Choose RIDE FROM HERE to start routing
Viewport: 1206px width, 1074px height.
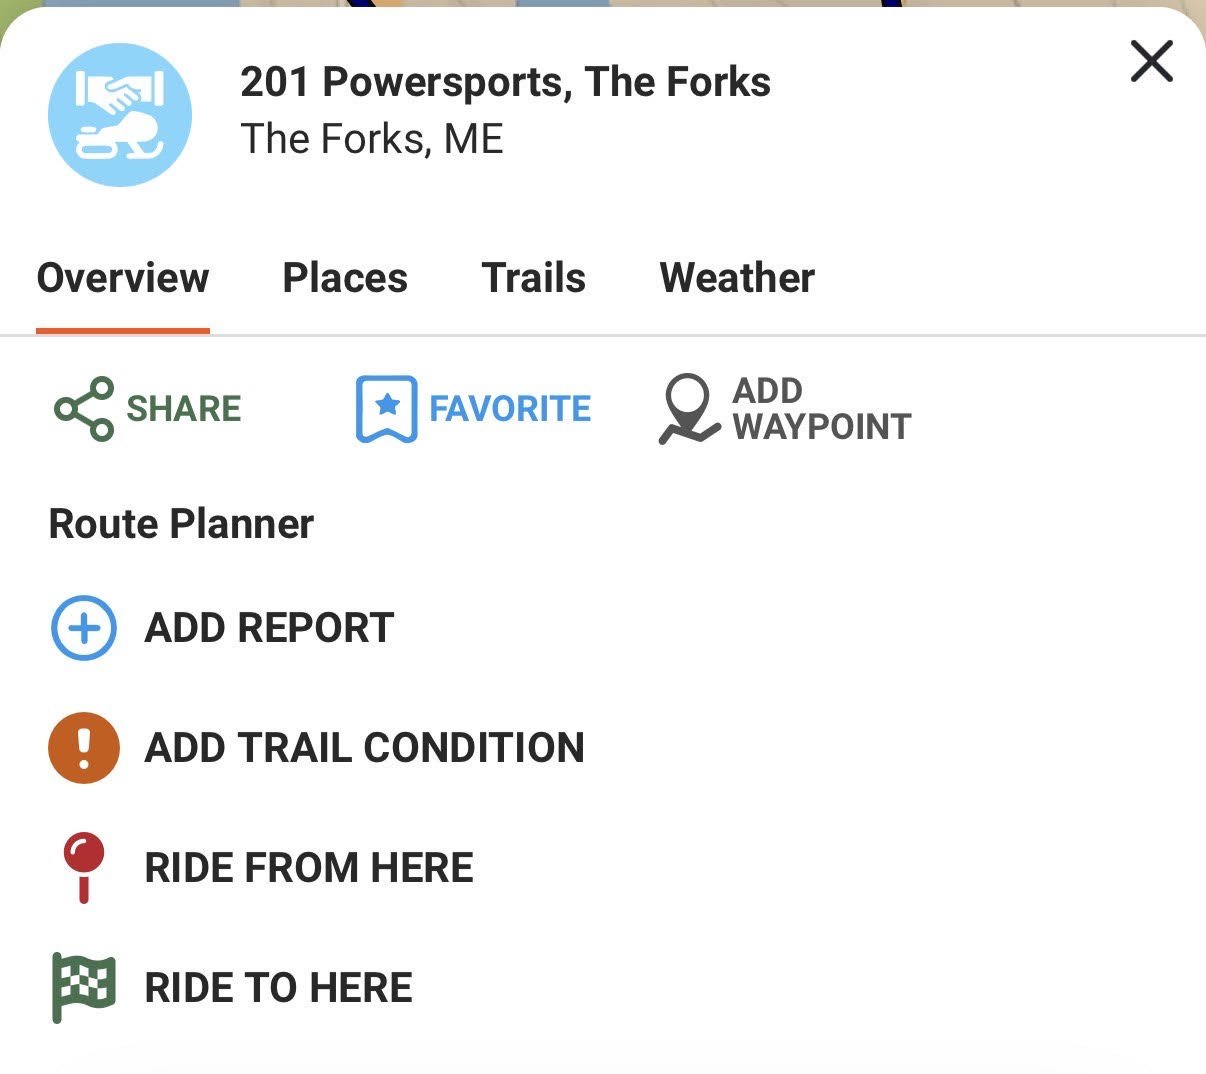310,867
